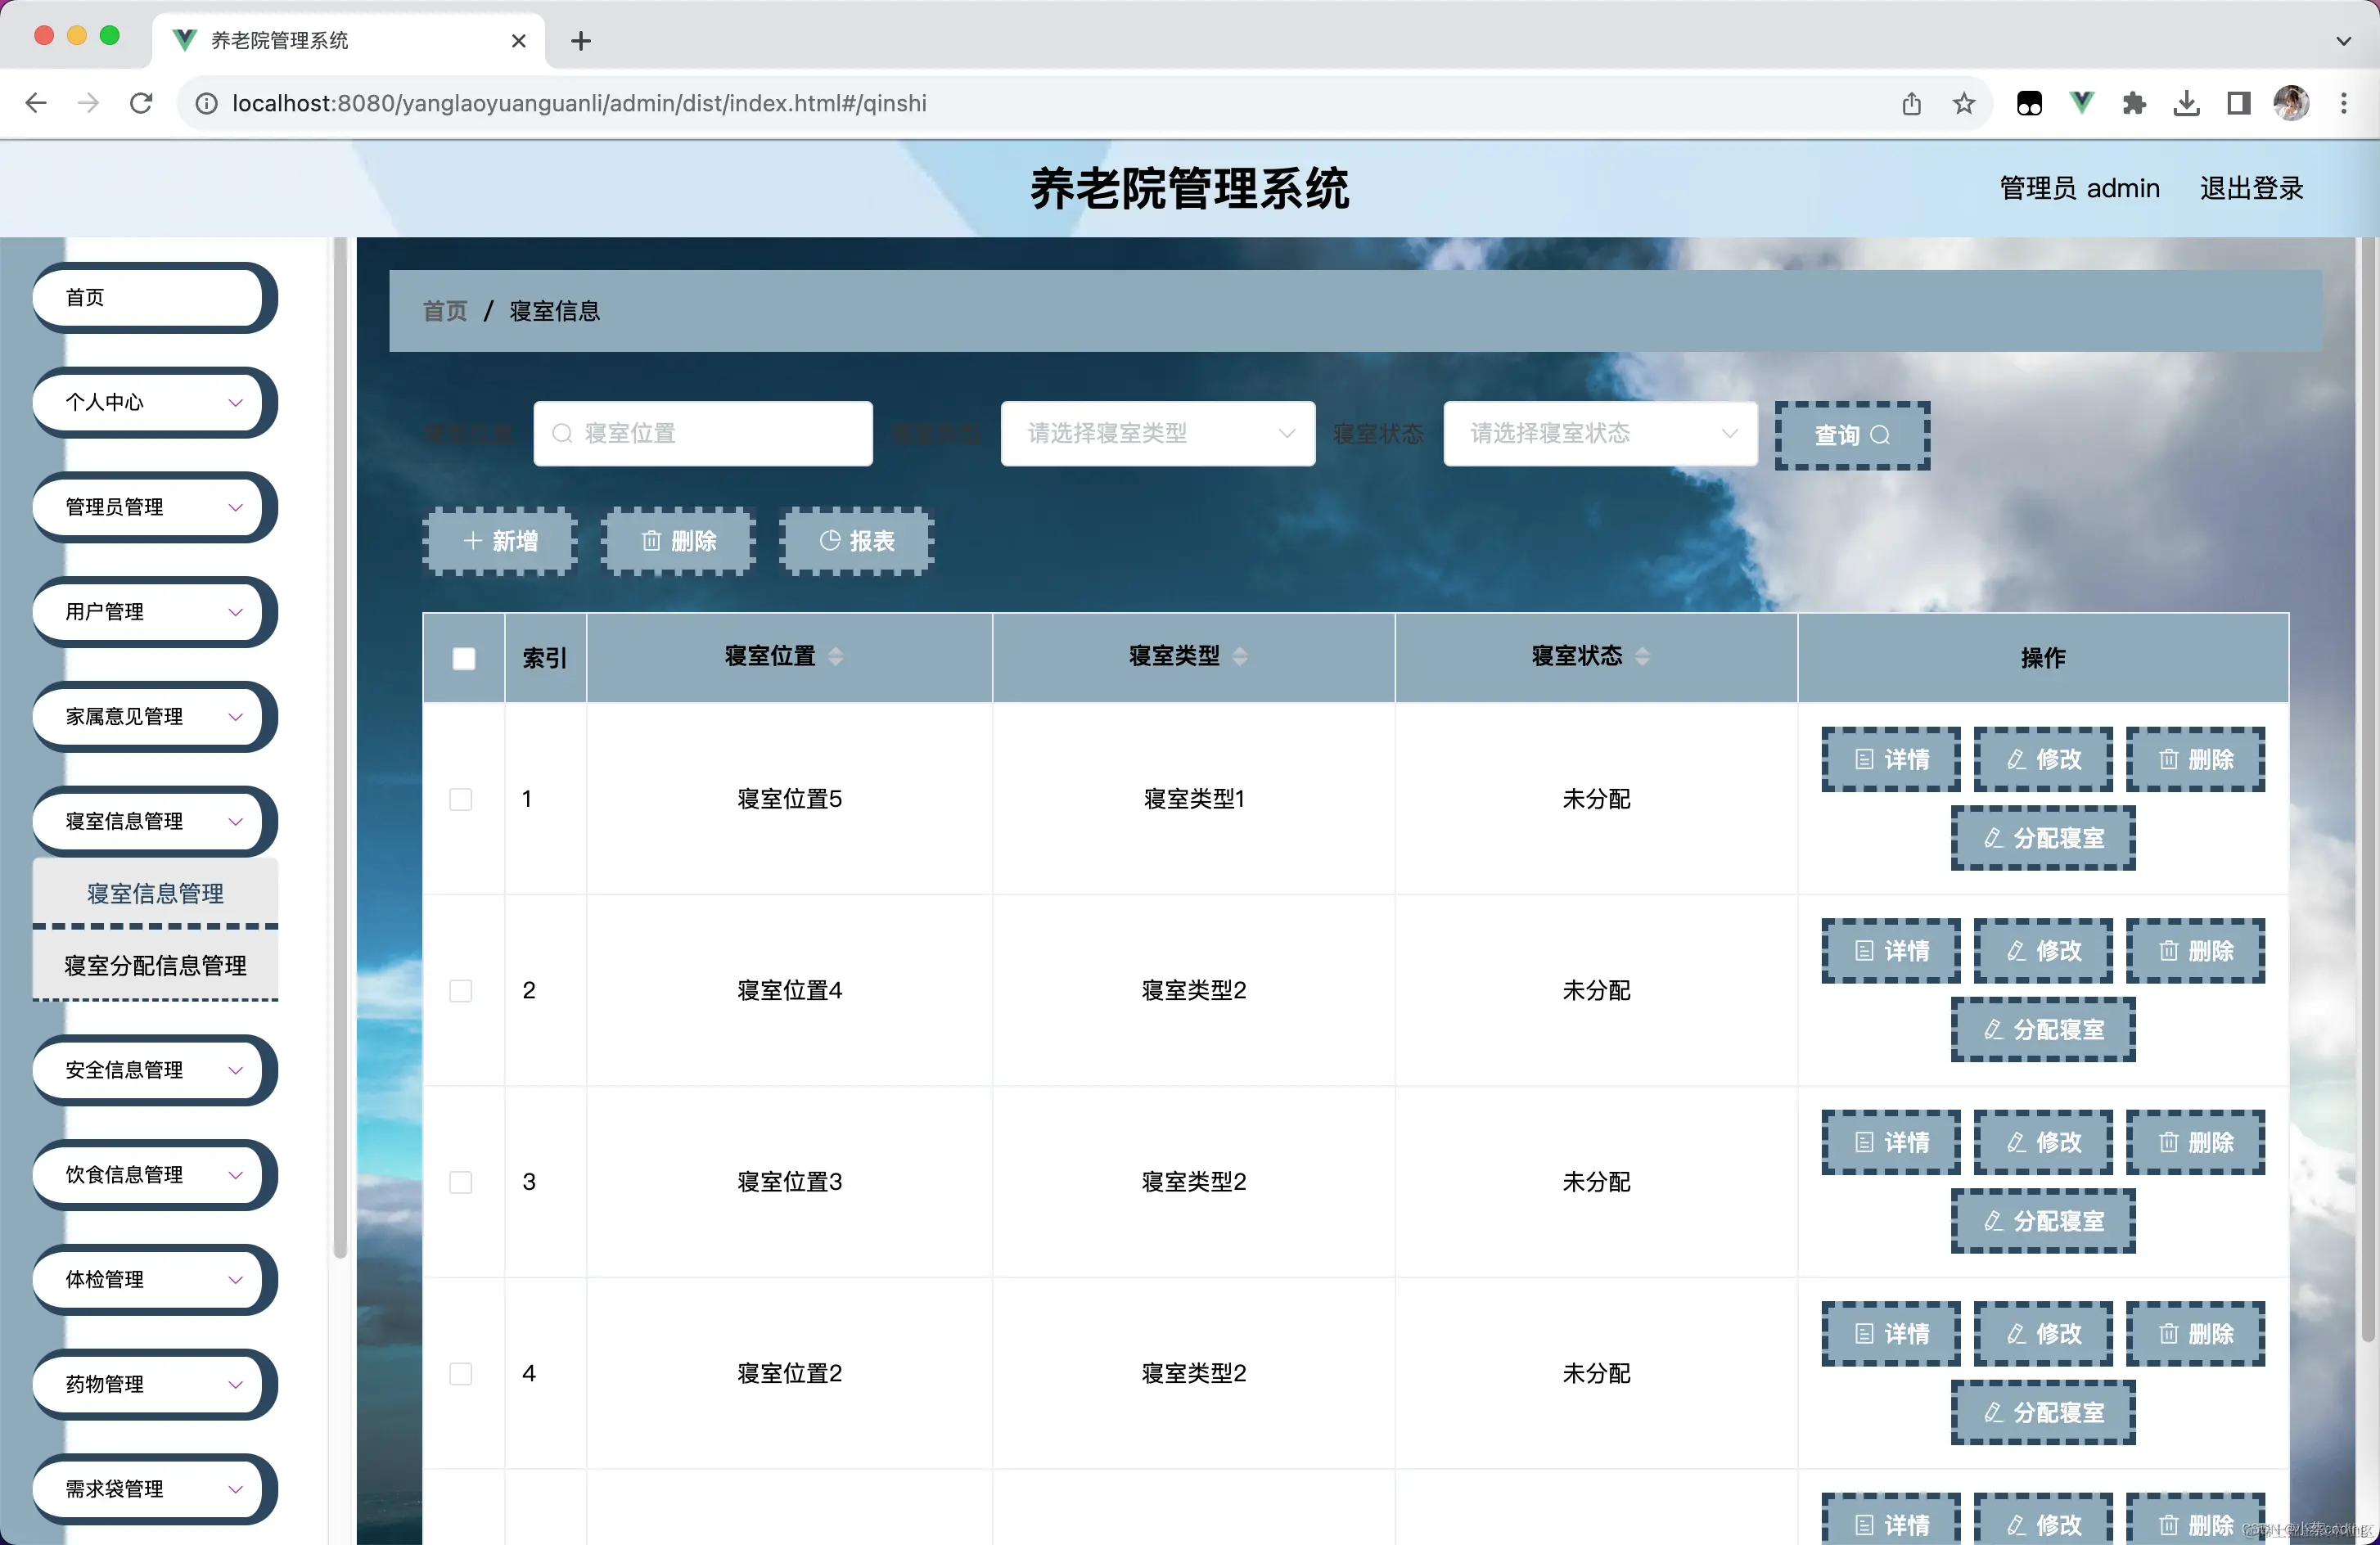Screen dimensions: 2380x1545
Task: Click the plus icon on 新增 button
Action: (473, 541)
